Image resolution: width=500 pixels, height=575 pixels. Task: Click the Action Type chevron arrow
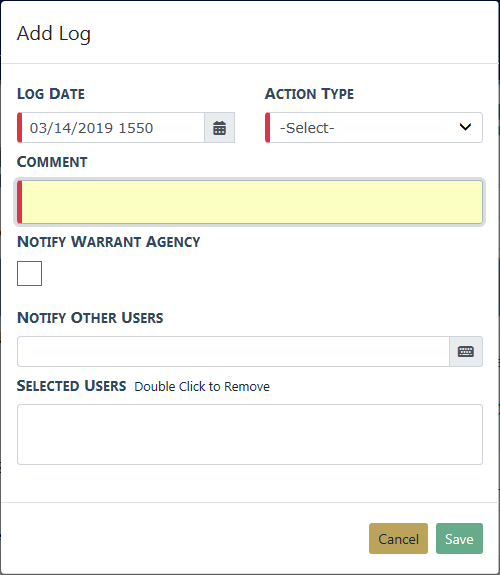tap(465, 127)
